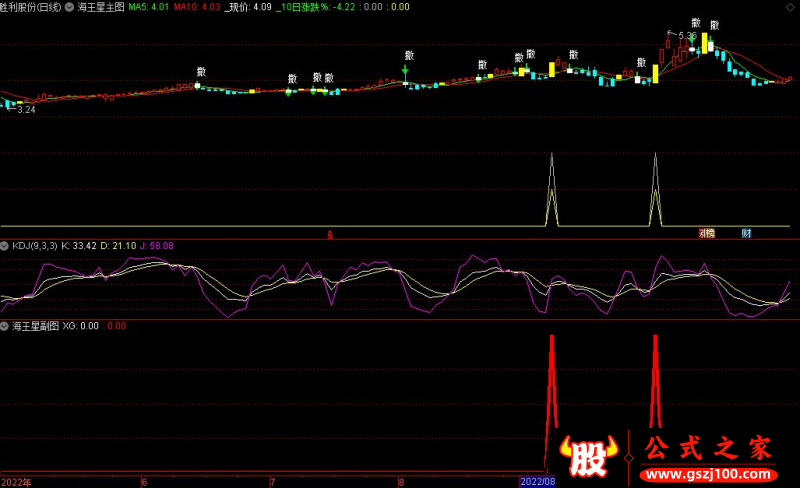
Task: Click the red information marker below main chart
Action: click(331, 234)
